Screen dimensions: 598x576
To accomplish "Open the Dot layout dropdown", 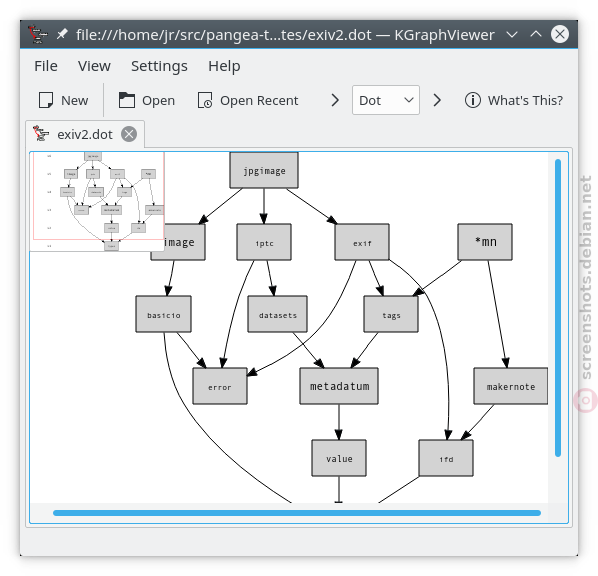I will pos(386,100).
